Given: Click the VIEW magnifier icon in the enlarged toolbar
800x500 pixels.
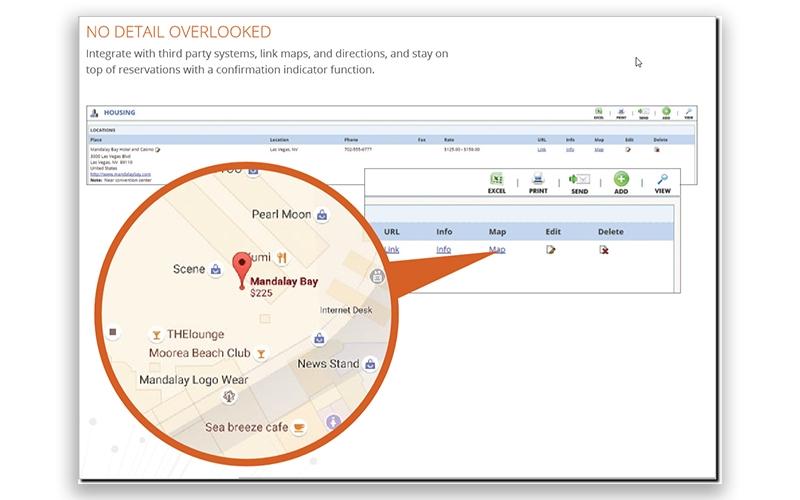Looking at the screenshot, I should click(x=662, y=179).
